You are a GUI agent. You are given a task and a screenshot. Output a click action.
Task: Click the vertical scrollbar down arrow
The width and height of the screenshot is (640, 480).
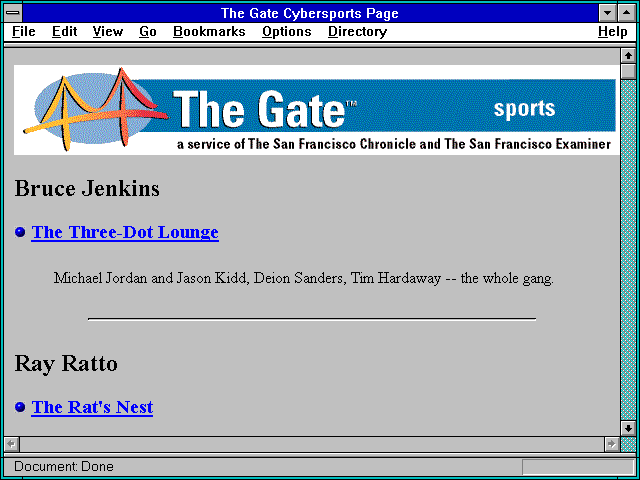[628, 428]
